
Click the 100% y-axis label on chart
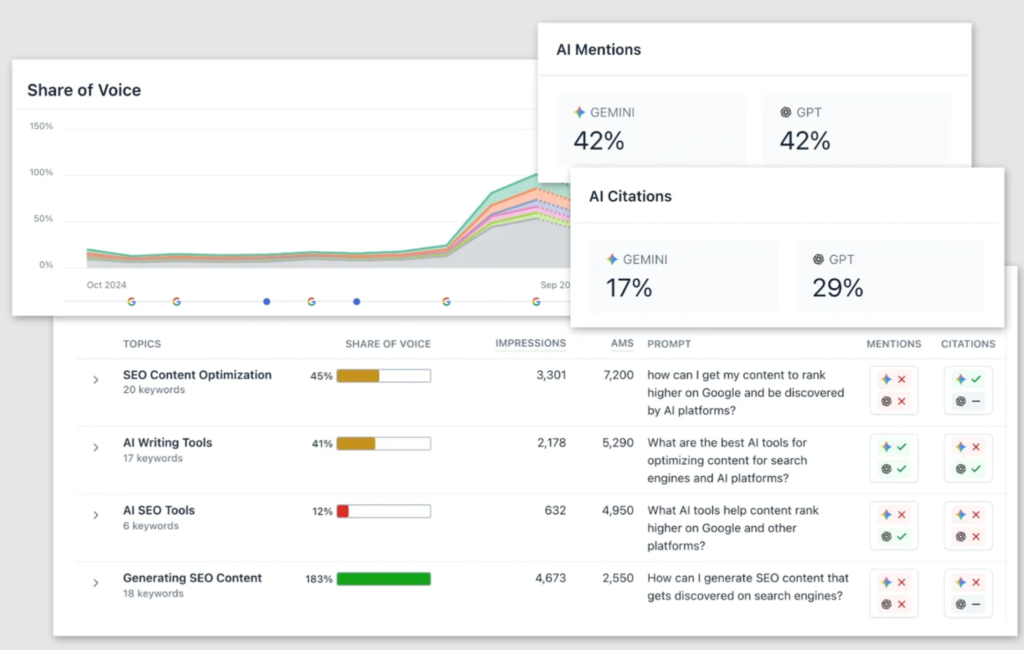(x=41, y=172)
